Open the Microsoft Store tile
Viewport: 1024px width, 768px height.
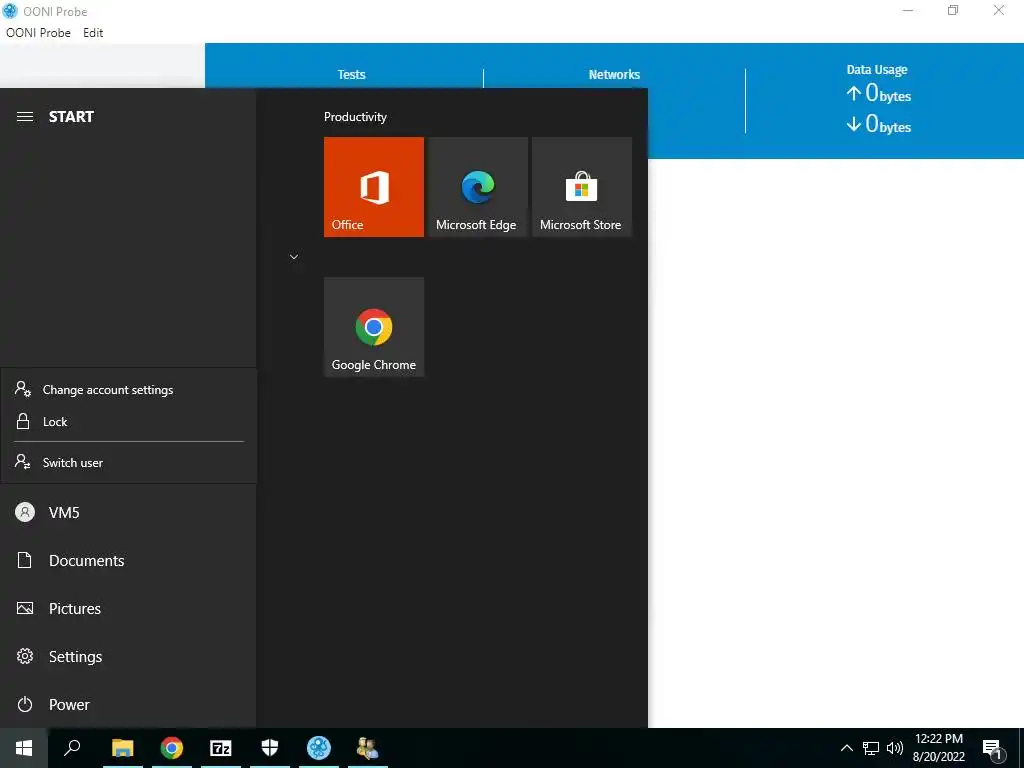pyautogui.click(x=581, y=187)
